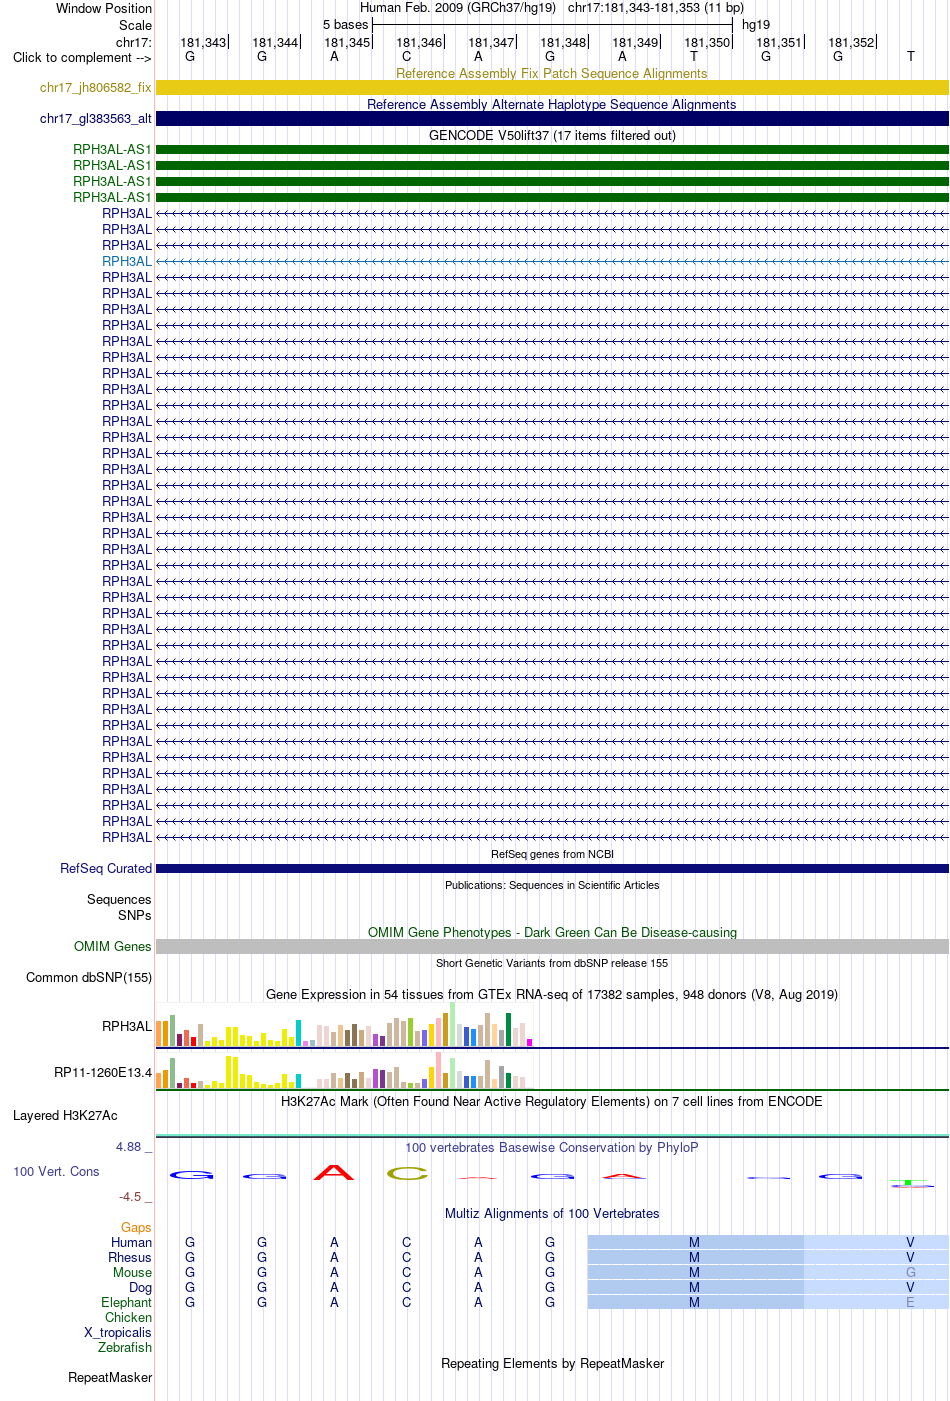
Task: Select the Mouse species row label
Action: (x=132, y=1272)
